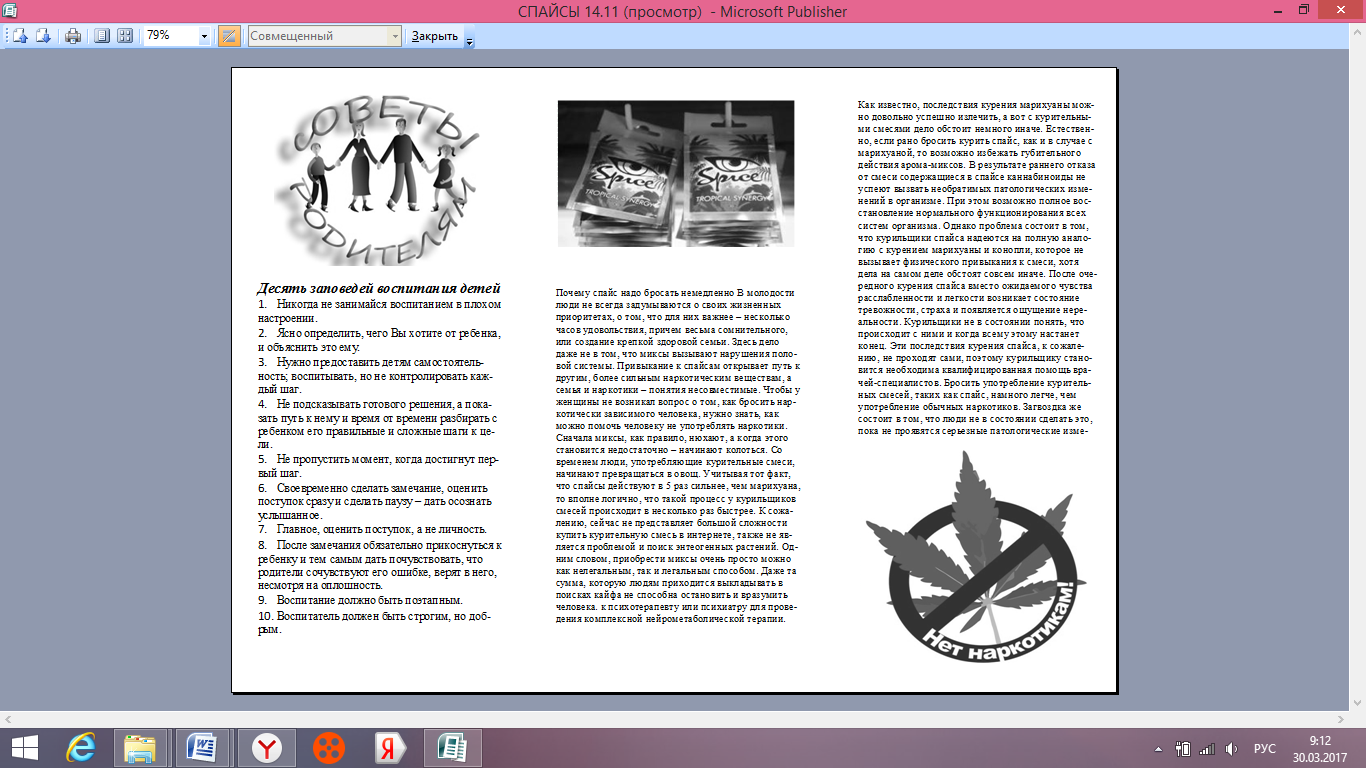Click text '5. Не пропустить момент'
This screenshot has height=768, width=1366.
(x=378, y=459)
